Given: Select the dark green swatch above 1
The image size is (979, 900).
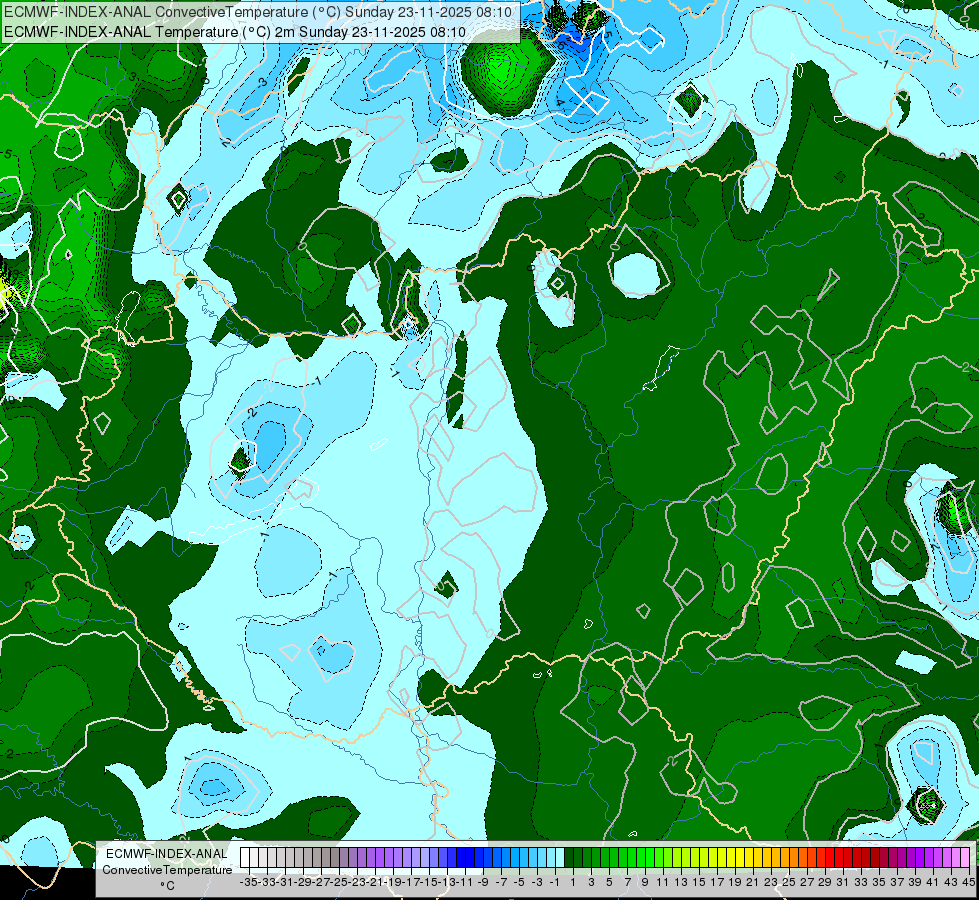Looking at the screenshot, I should 569,858.
